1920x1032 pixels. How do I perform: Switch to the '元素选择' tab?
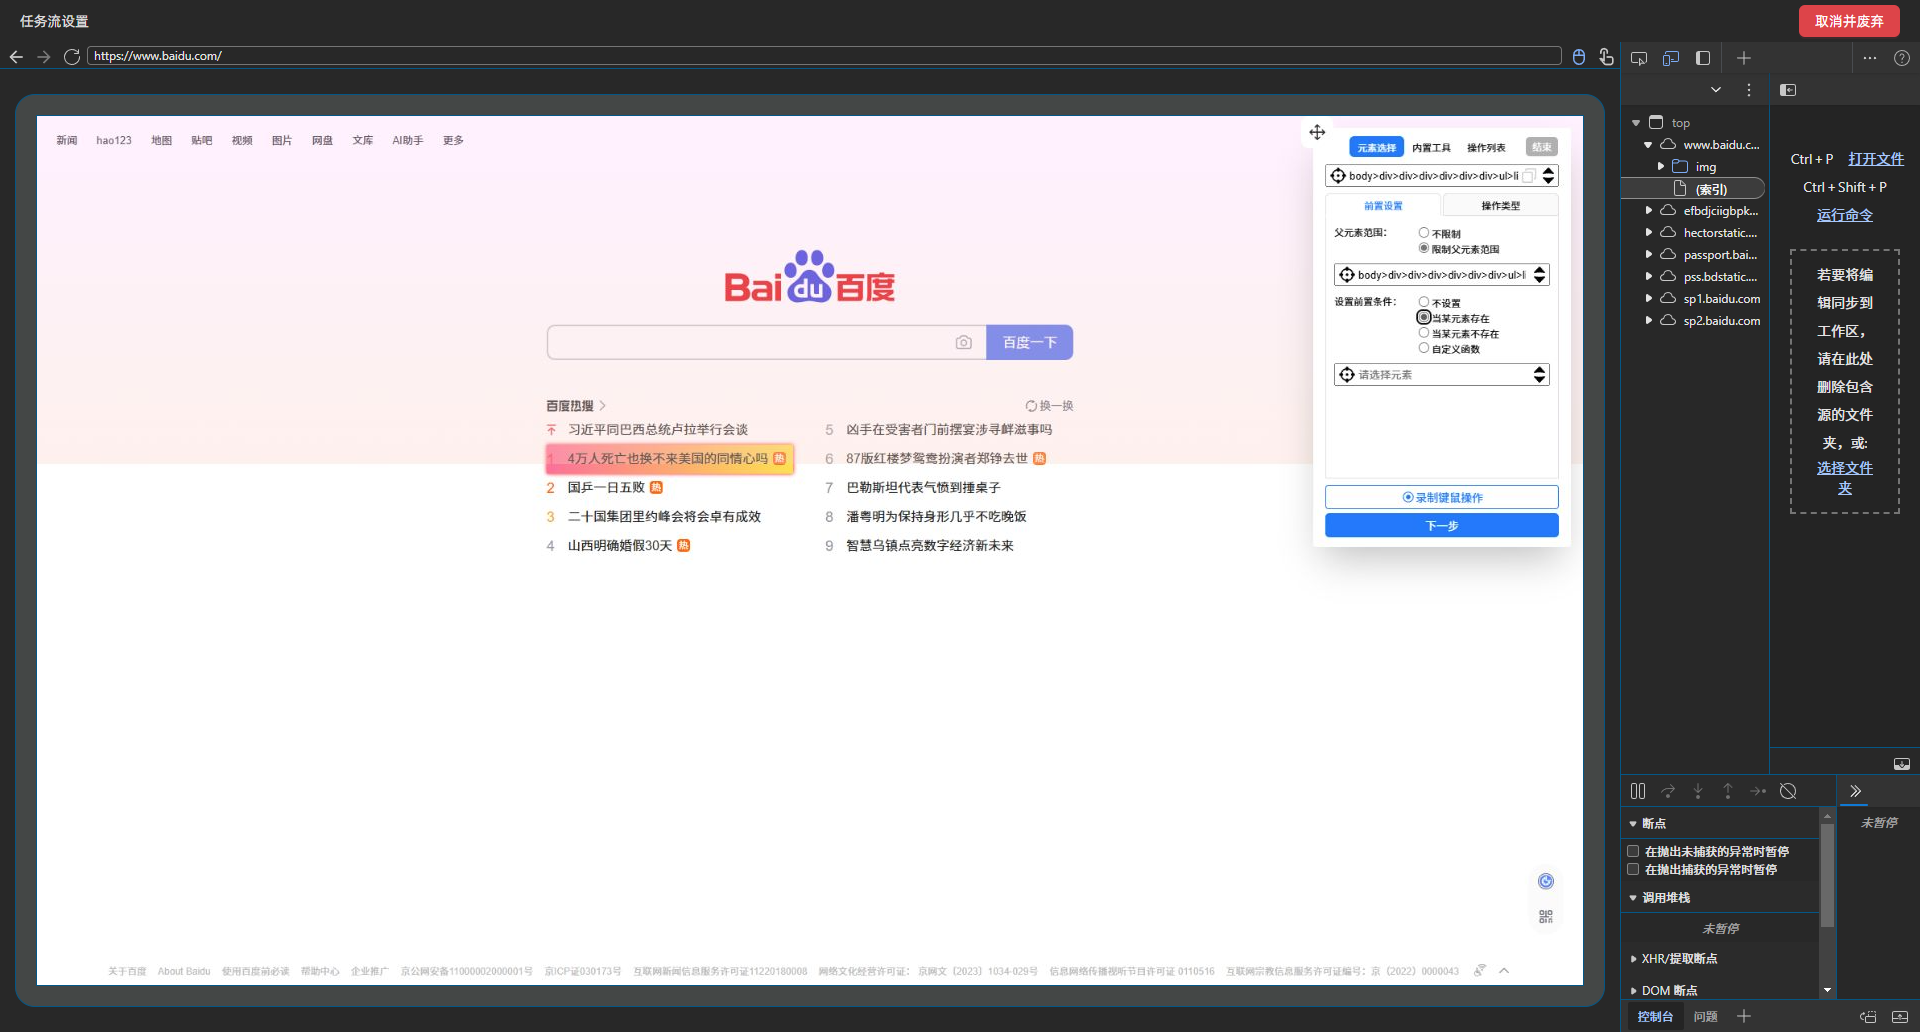1377,147
